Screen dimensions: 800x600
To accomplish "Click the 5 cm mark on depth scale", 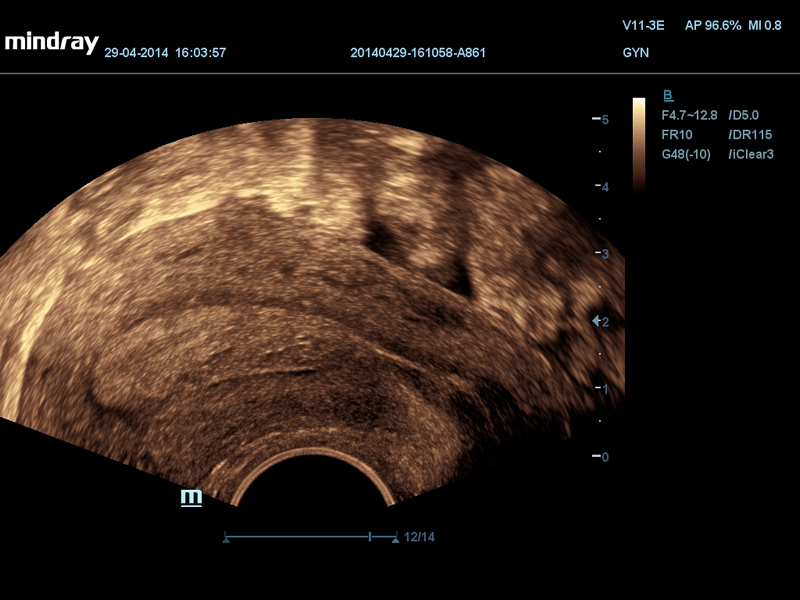I will pos(603,119).
